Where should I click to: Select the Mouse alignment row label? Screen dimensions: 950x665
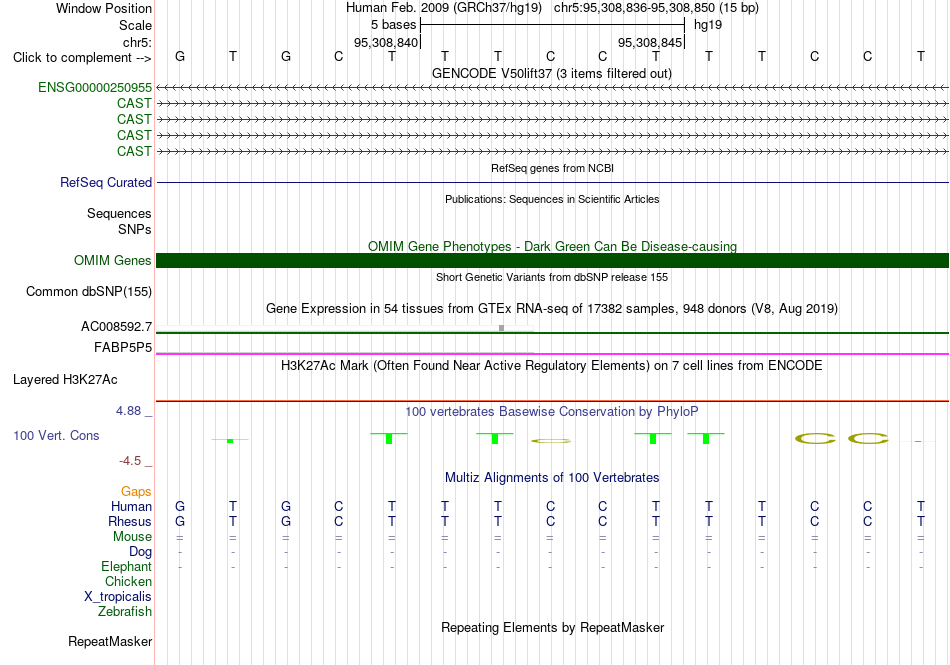[132, 537]
